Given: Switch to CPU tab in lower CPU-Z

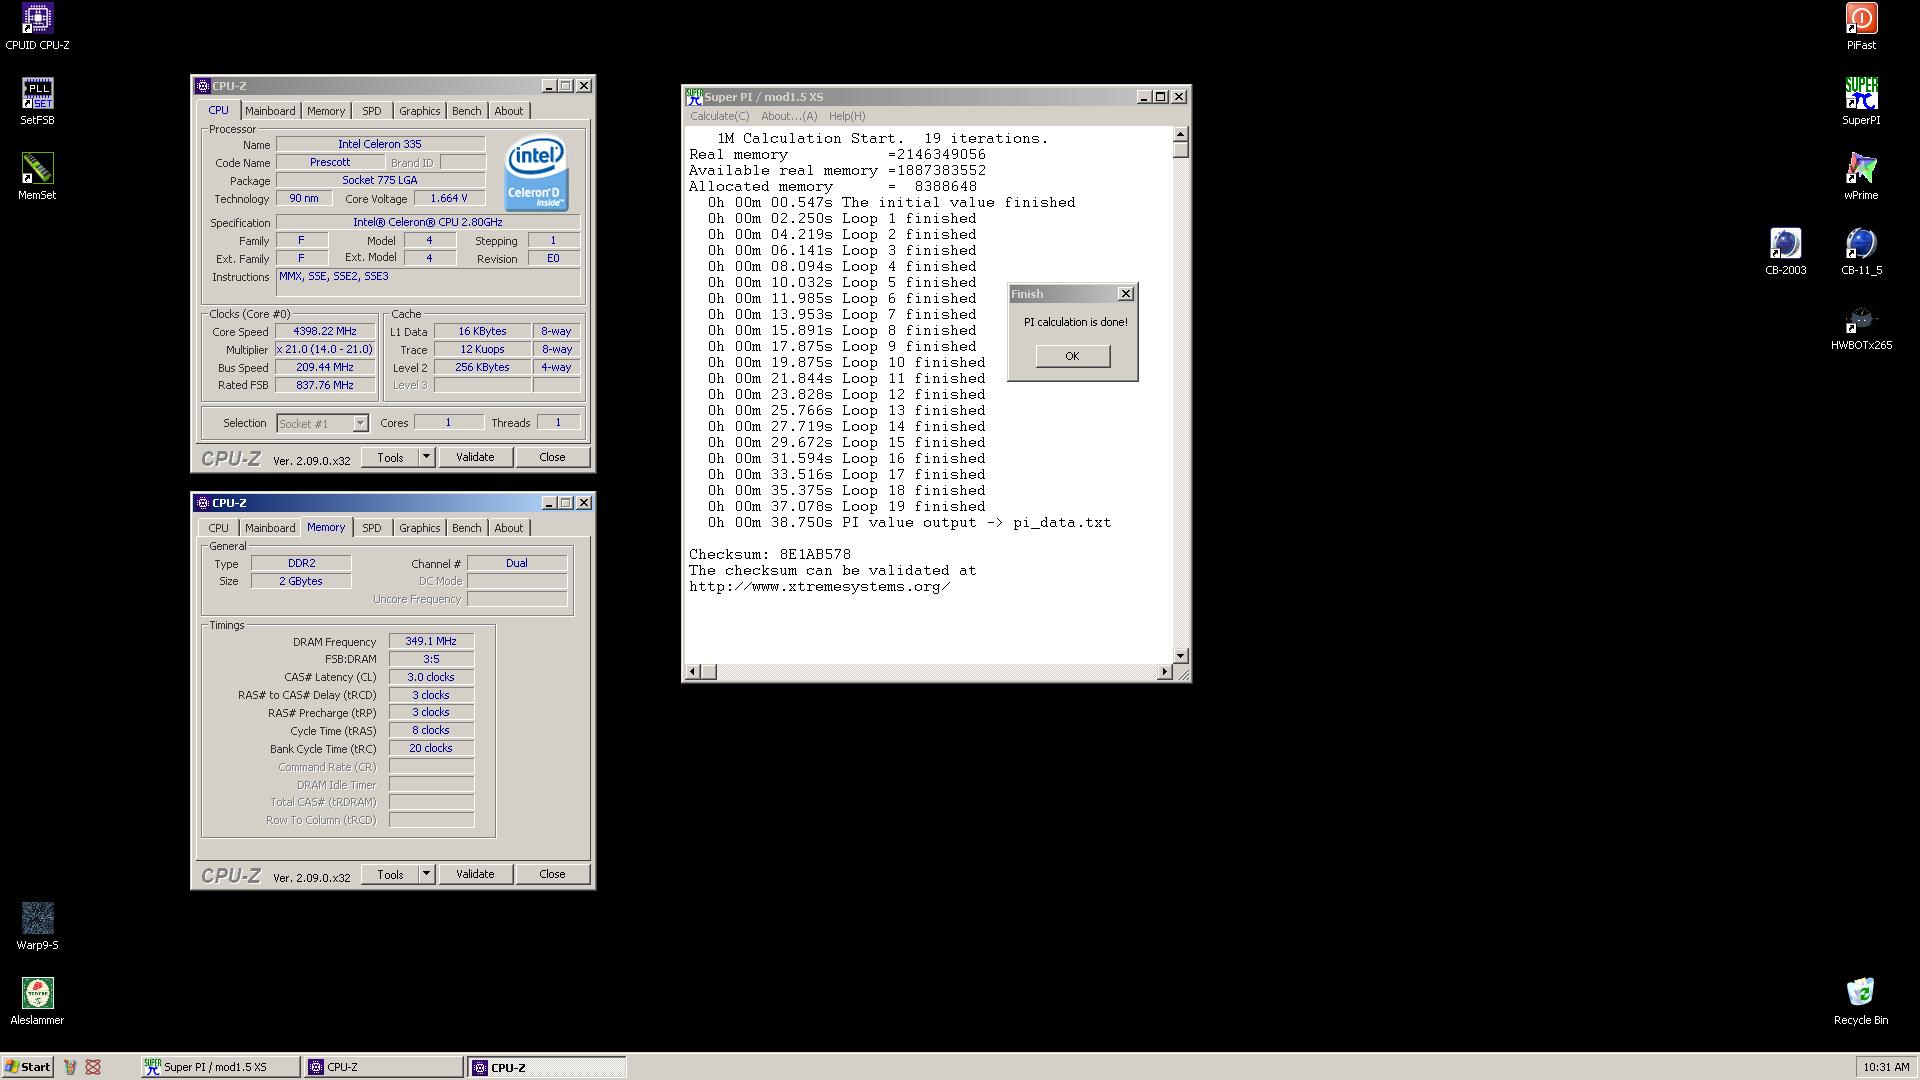Looking at the screenshot, I should click(x=218, y=528).
